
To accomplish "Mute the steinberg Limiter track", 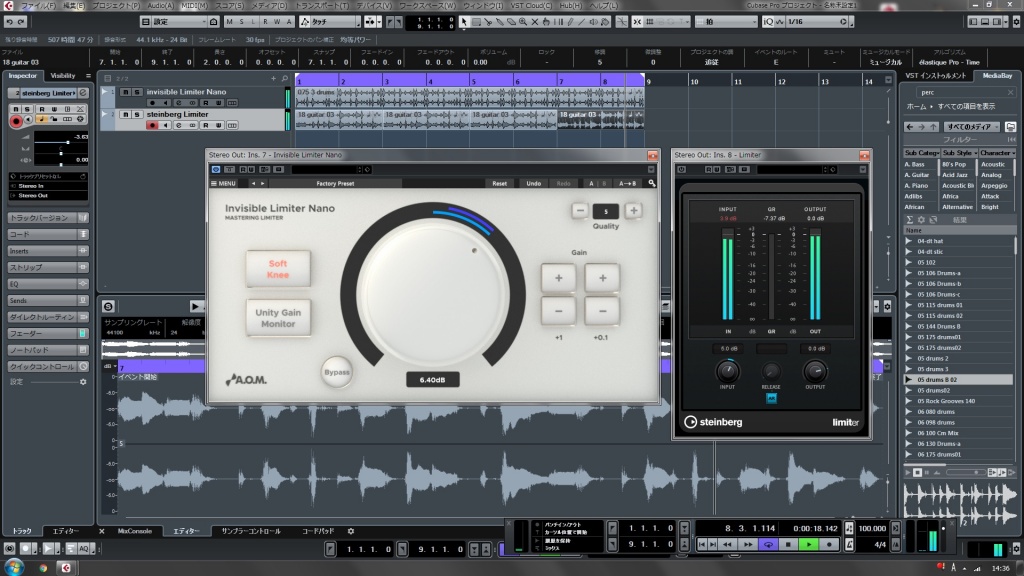I will pyautogui.click(x=126, y=114).
